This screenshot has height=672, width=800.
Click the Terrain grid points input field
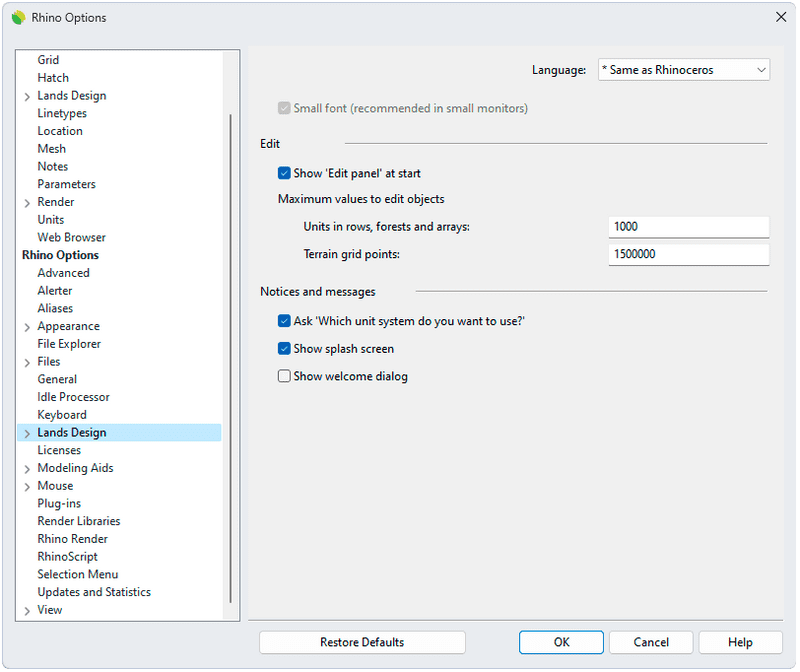click(688, 255)
